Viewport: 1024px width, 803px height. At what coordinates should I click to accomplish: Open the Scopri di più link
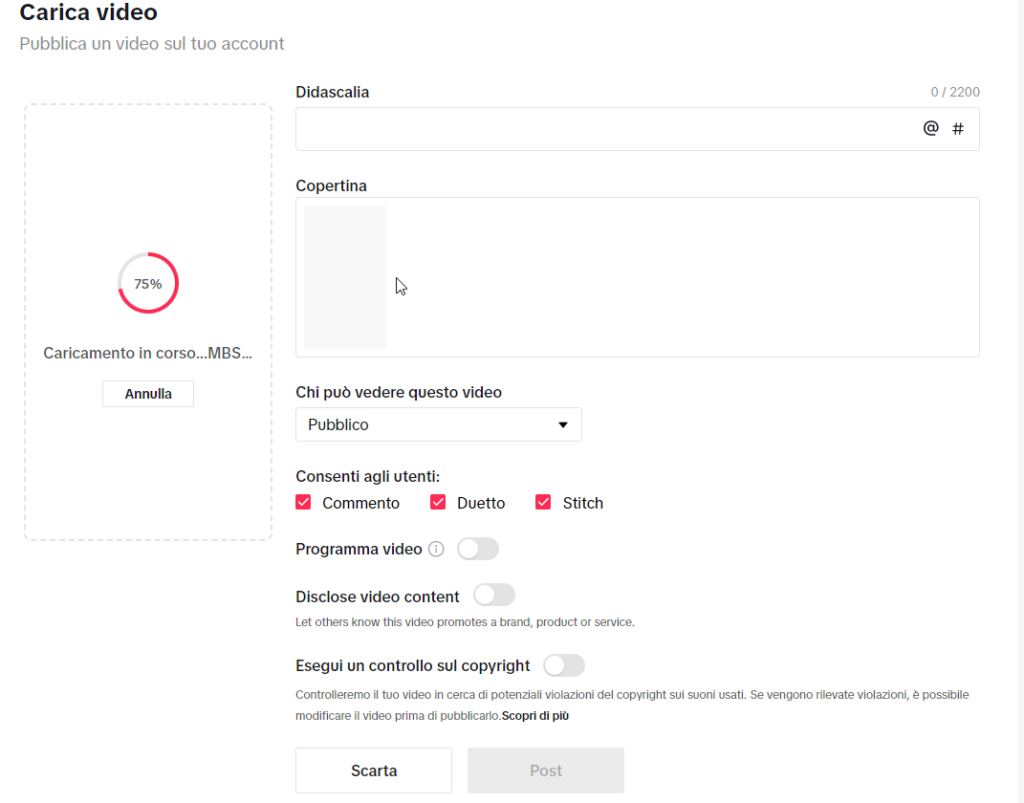coord(535,716)
